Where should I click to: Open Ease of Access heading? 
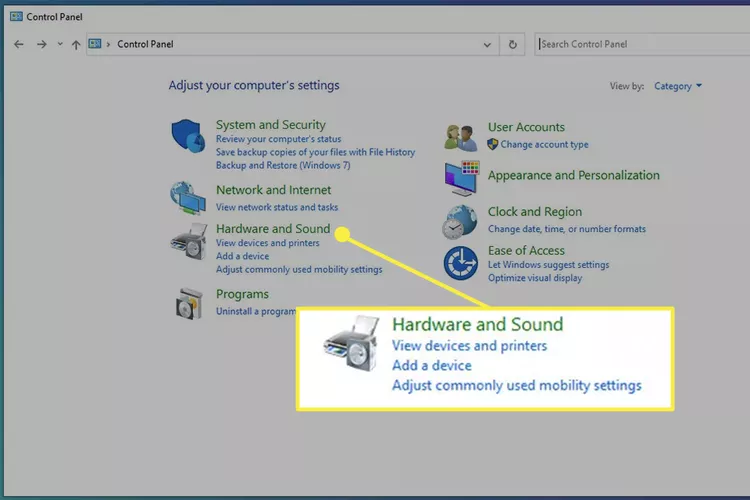coord(526,251)
